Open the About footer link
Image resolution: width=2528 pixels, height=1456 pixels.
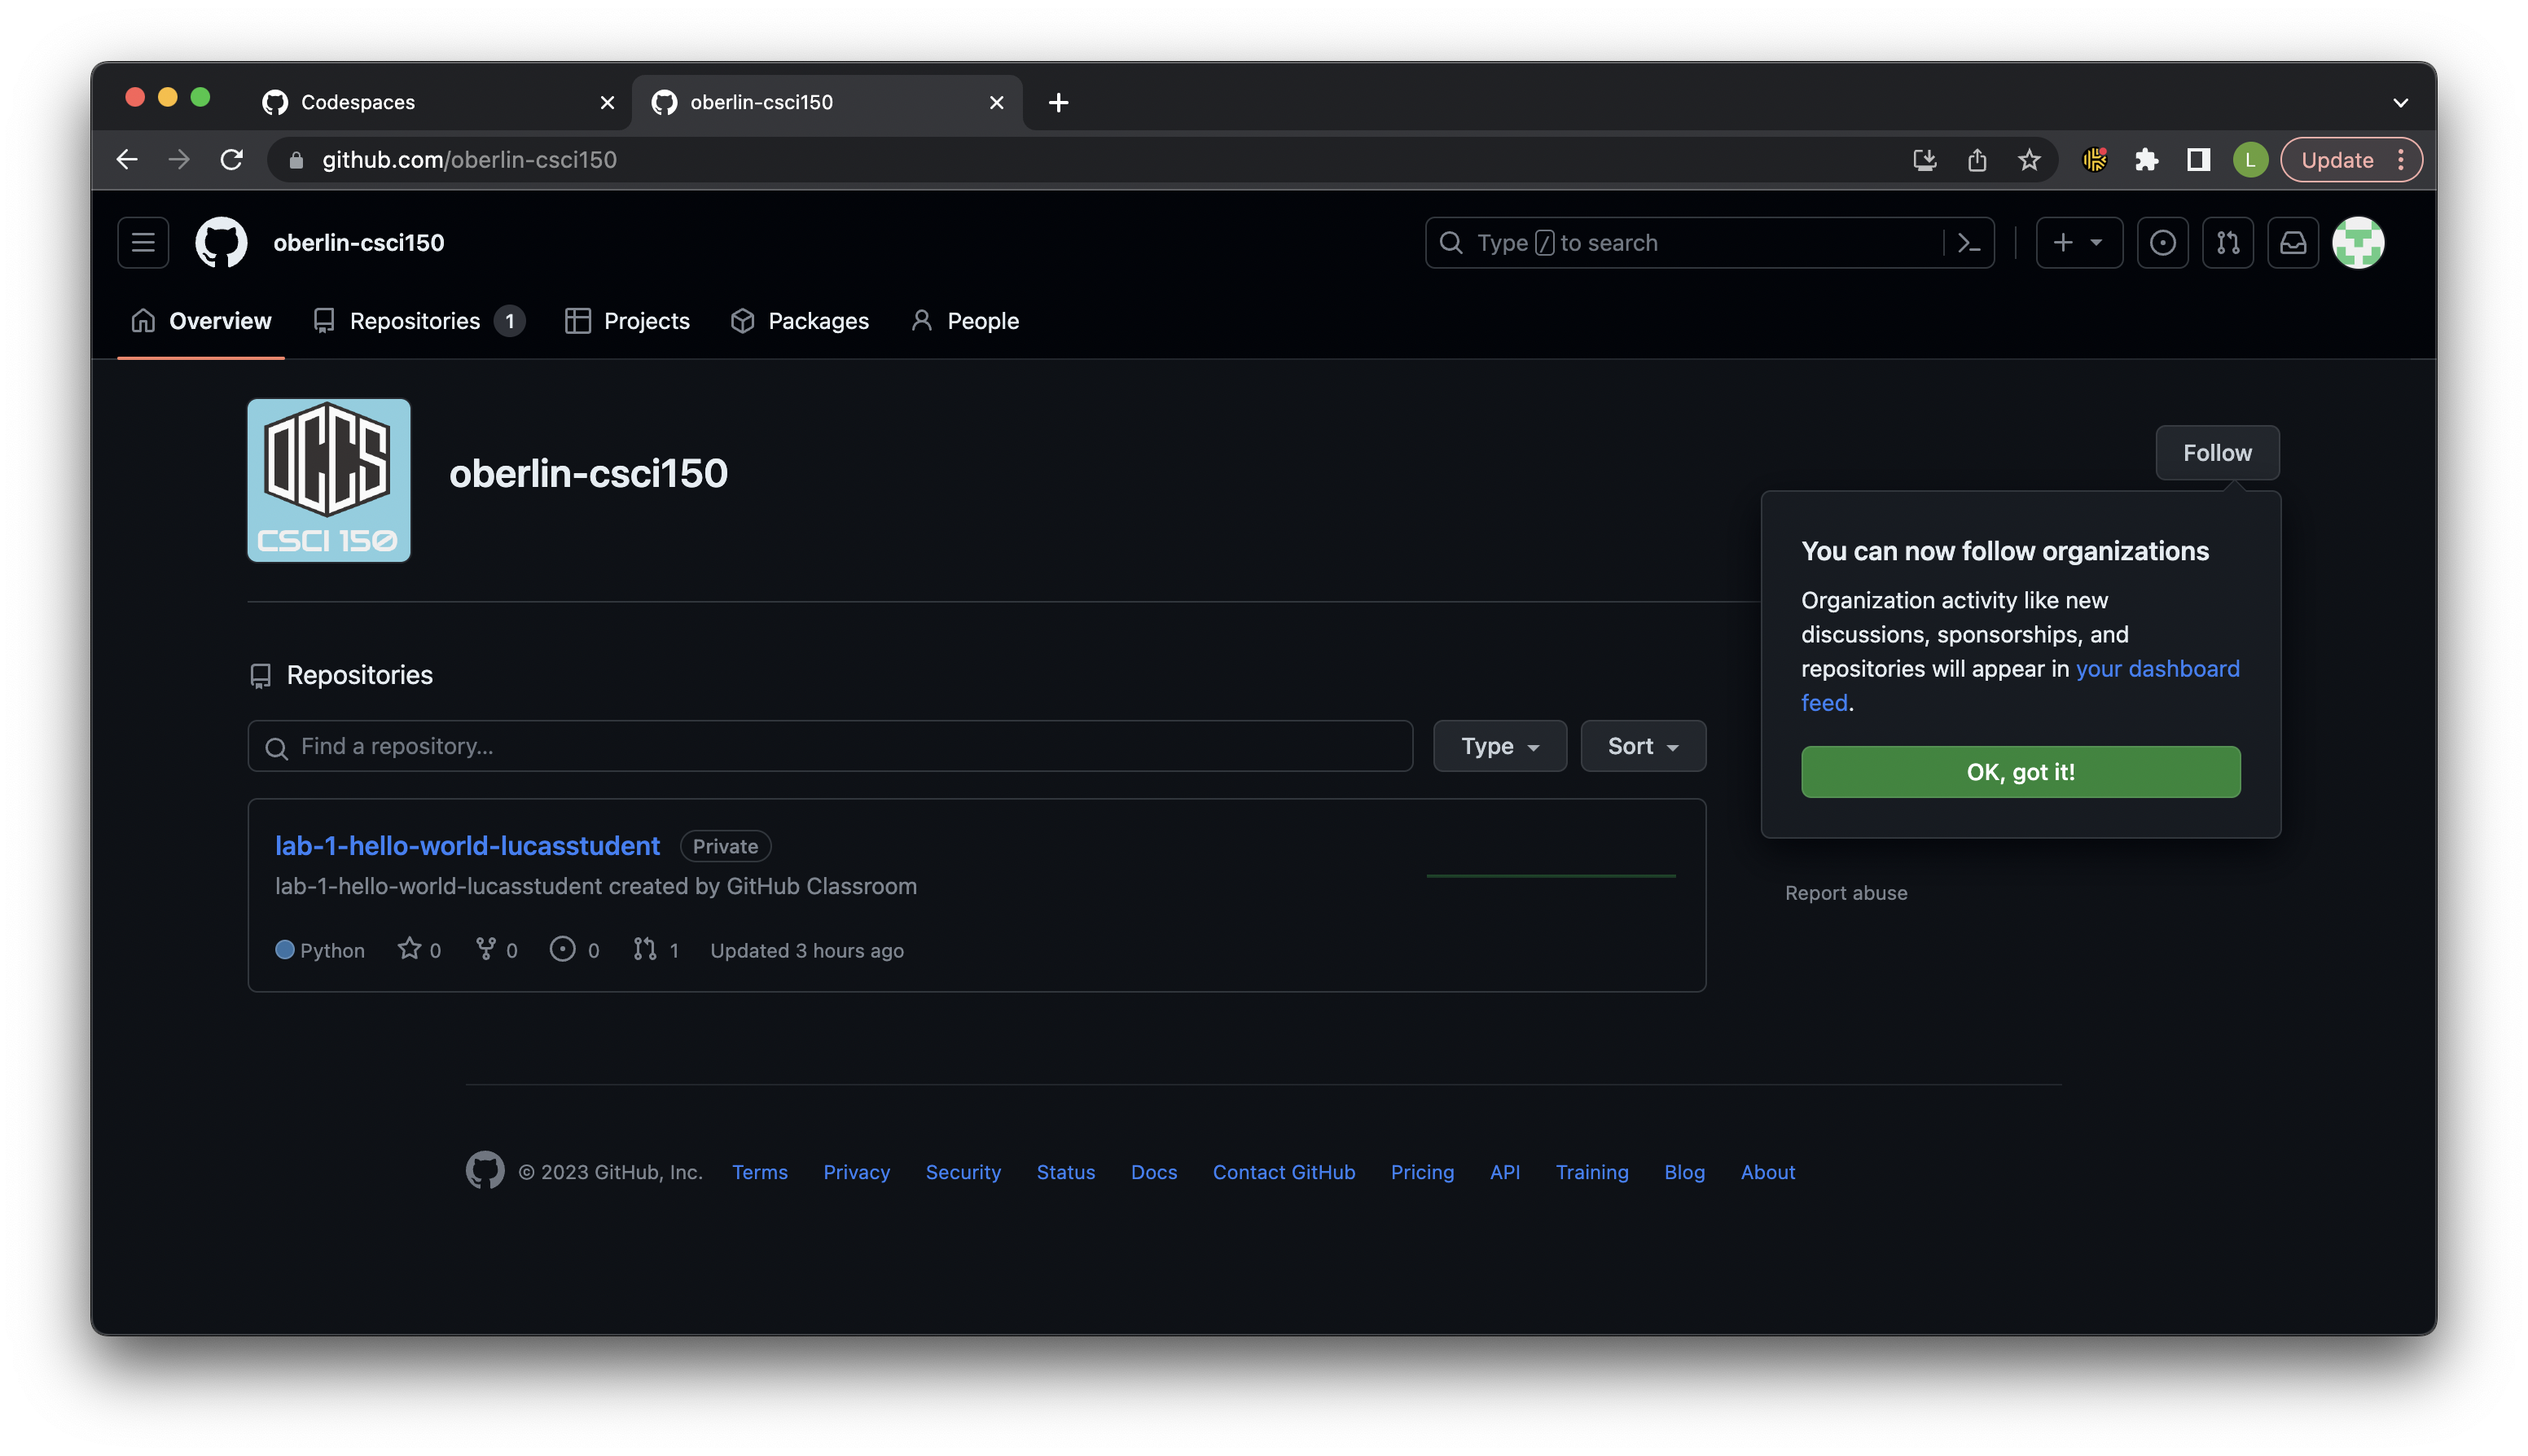click(1767, 1172)
